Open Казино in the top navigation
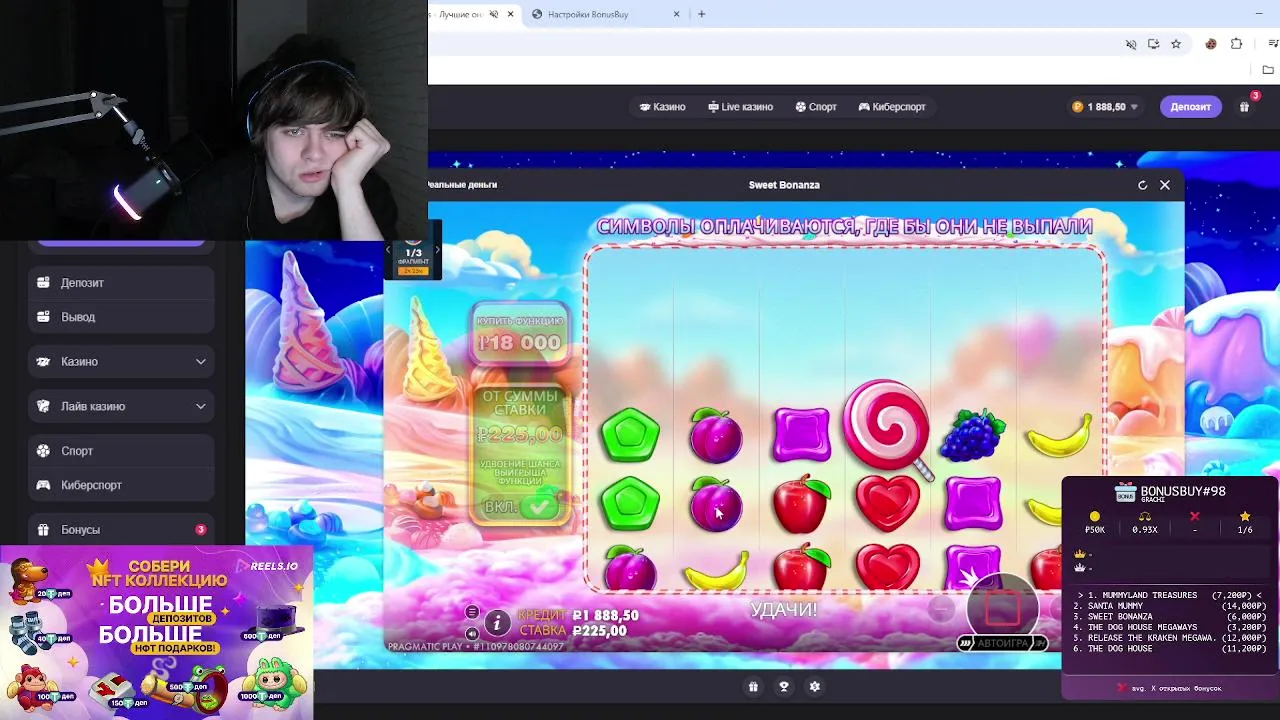This screenshot has height=720, width=1280. click(663, 107)
